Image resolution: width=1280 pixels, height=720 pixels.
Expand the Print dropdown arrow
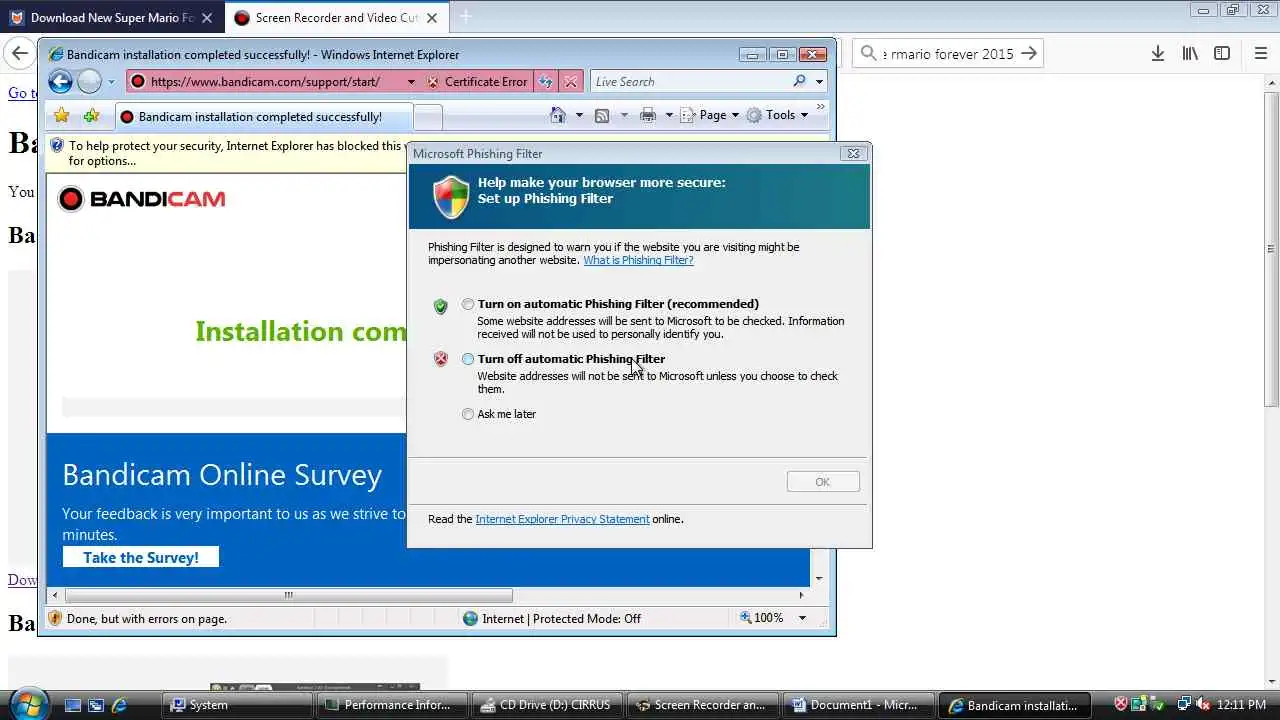pyautogui.click(x=668, y=115)
